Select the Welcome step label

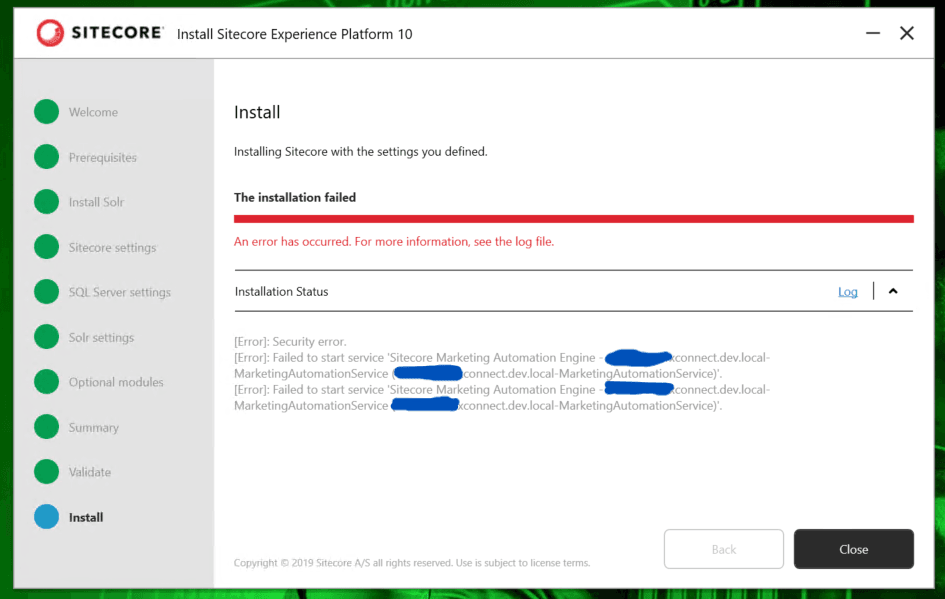93,112
